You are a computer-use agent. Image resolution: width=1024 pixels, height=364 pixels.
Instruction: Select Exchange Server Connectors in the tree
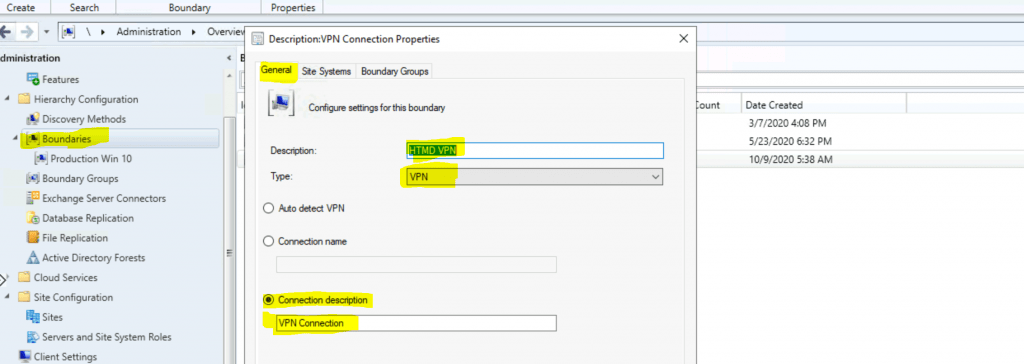[104, 198]
